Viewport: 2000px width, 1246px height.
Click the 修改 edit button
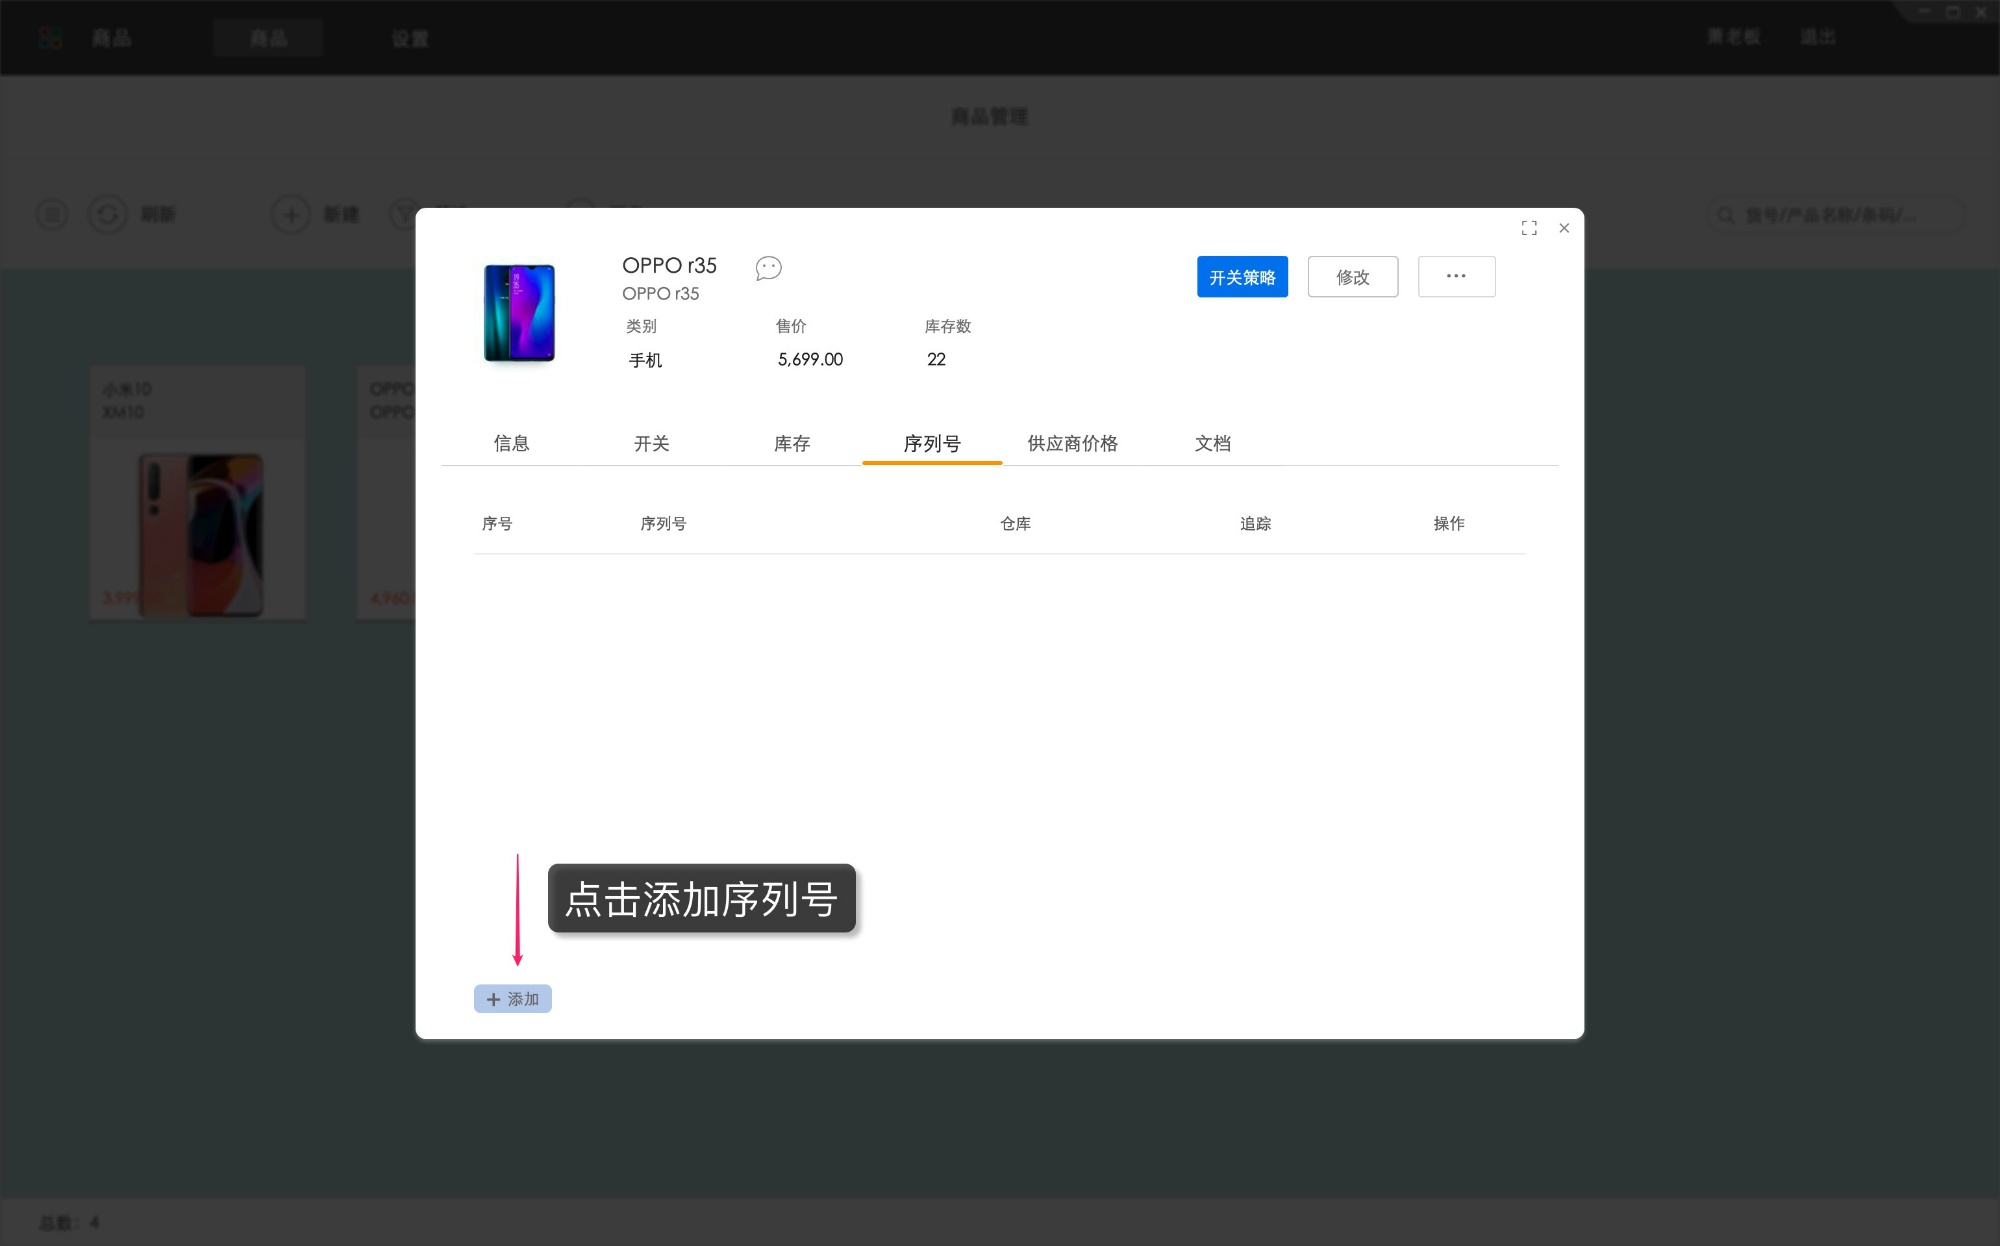(x=1352, y=277)
